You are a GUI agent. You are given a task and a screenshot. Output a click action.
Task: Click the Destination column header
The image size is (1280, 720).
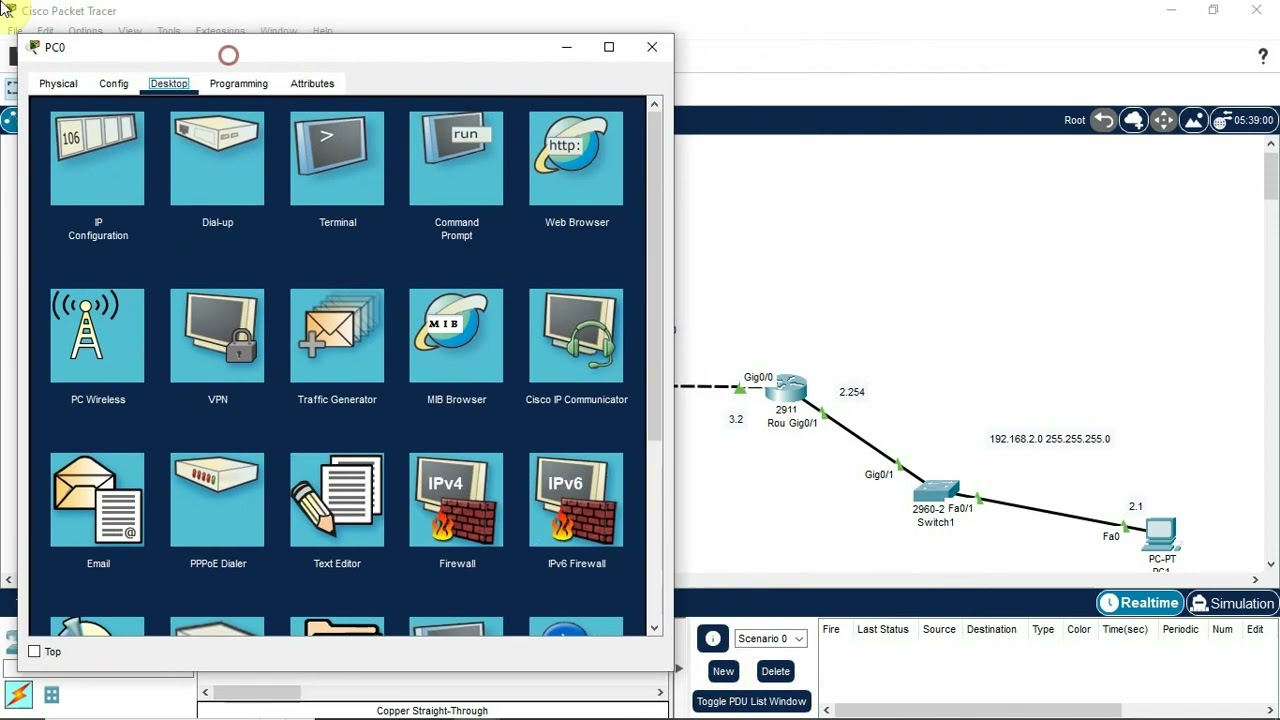tap(991, 629)
